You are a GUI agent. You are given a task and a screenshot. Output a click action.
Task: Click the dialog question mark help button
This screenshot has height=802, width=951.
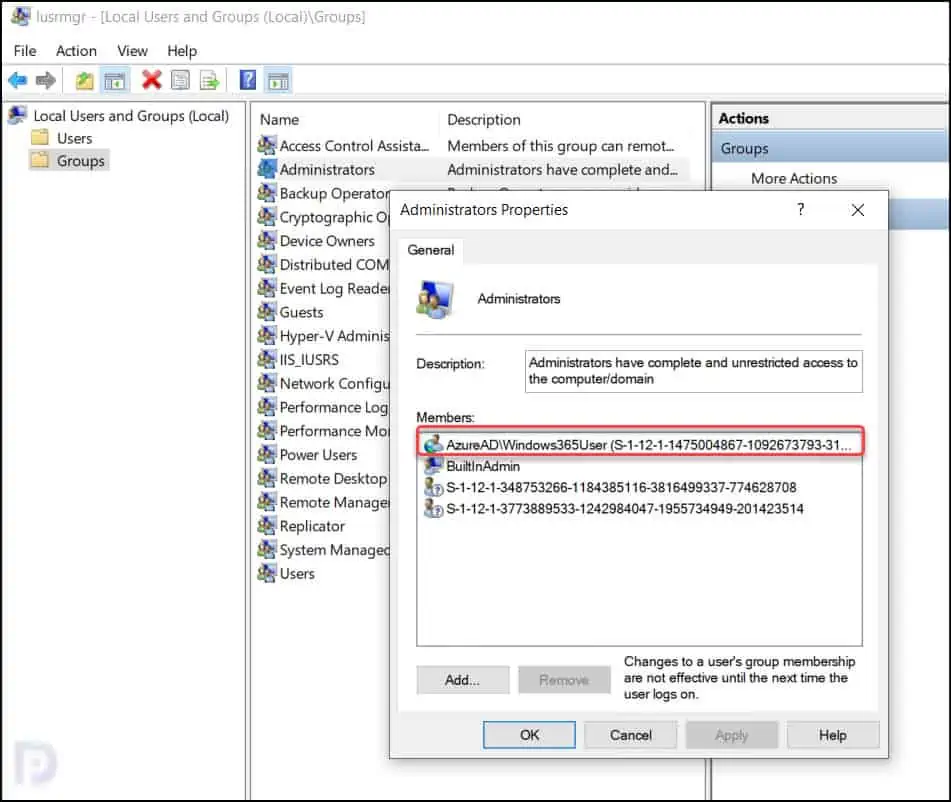coord(801,210)
